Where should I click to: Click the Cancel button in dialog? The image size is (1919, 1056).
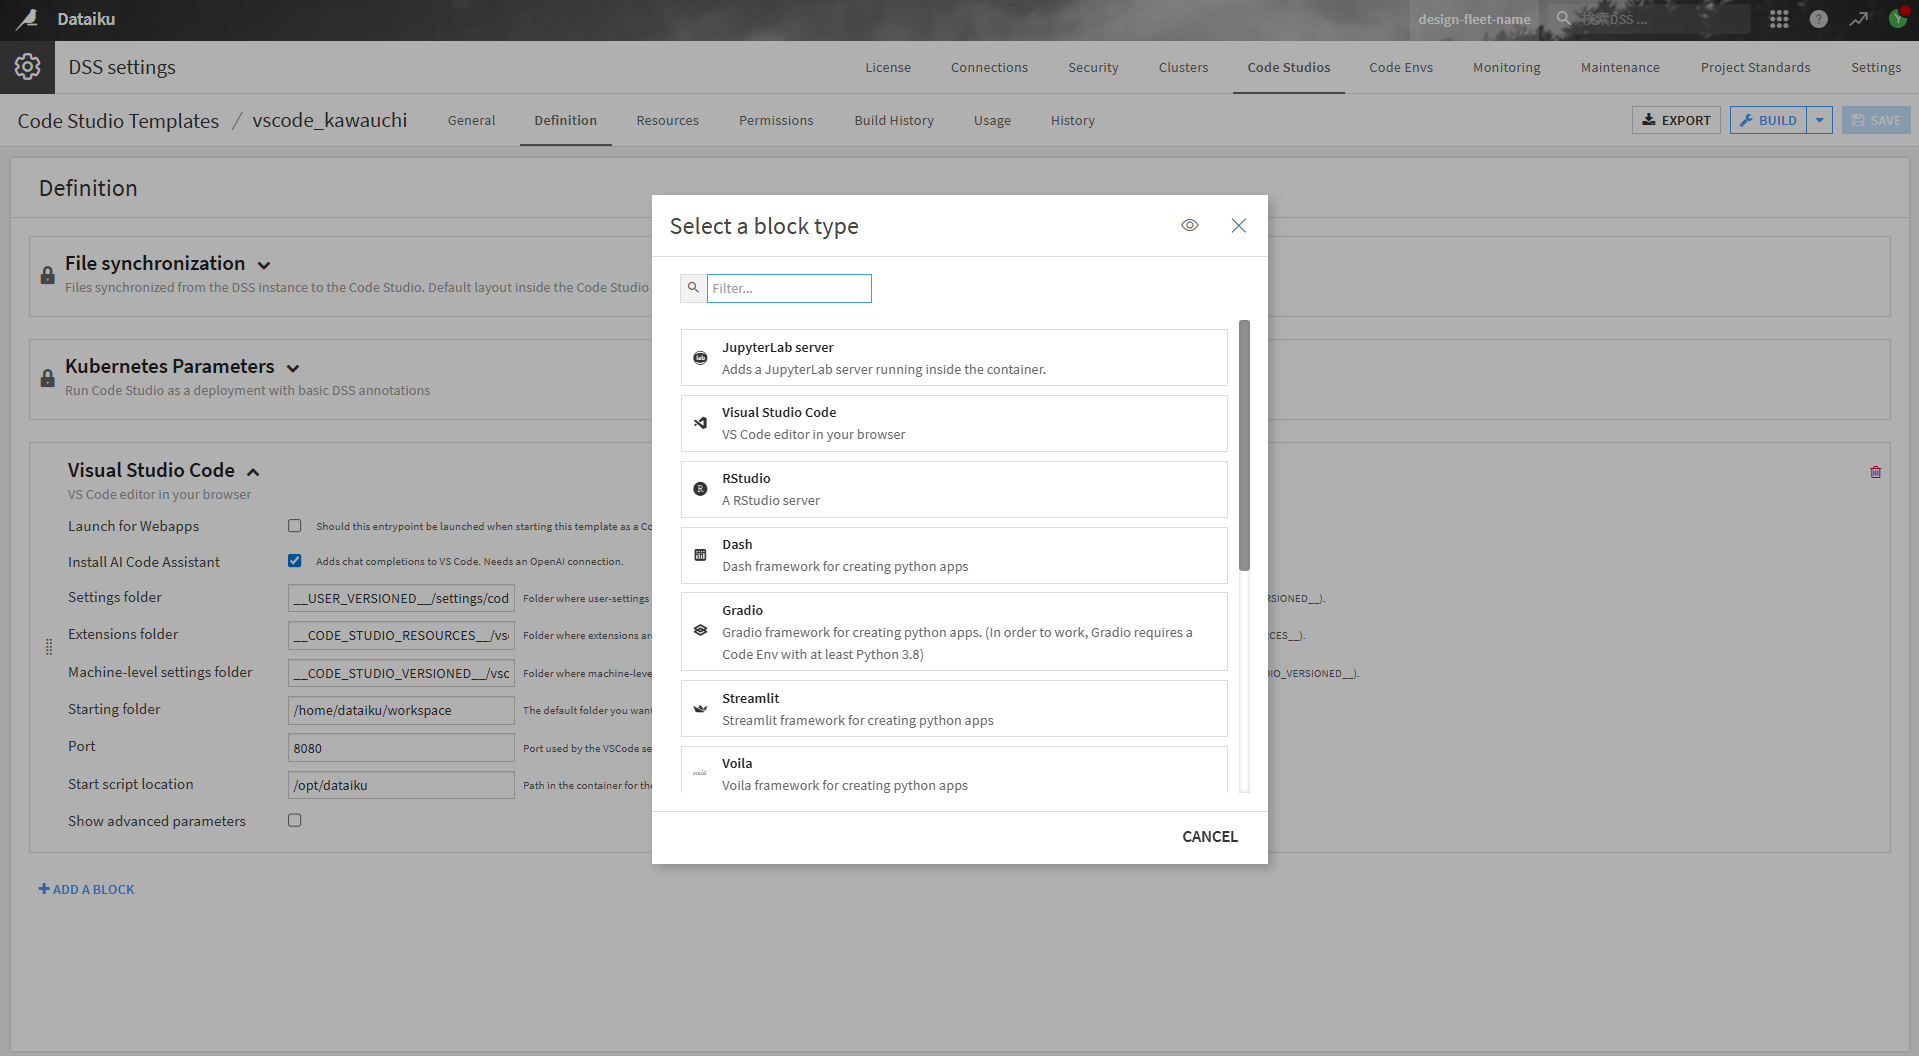coord(1209,836)
